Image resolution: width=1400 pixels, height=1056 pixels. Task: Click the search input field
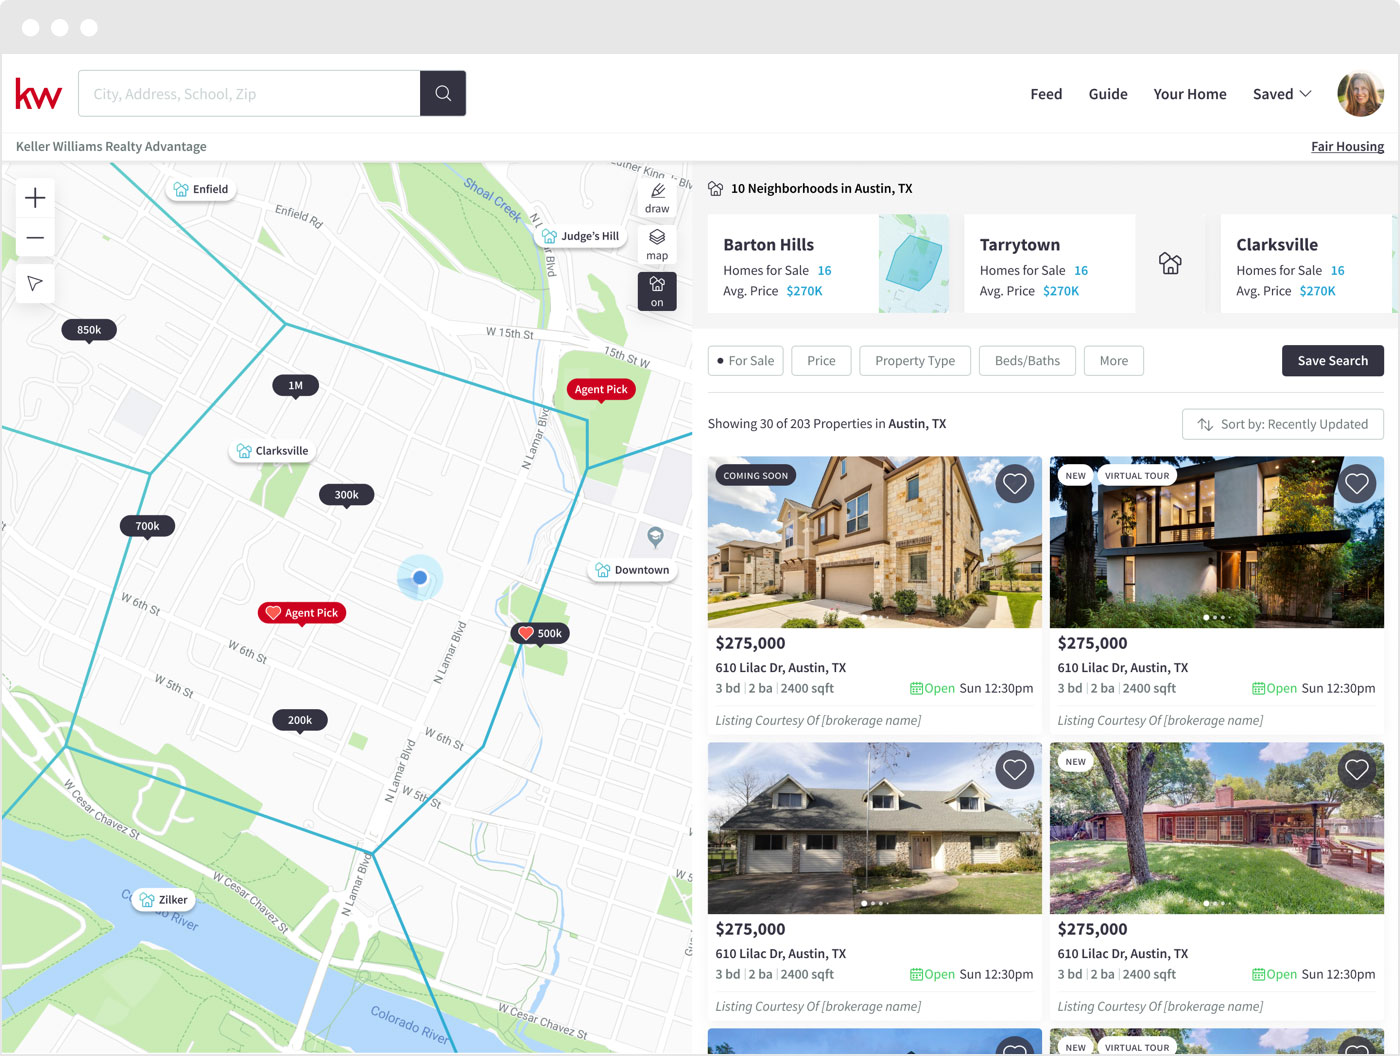pos(249,93)
